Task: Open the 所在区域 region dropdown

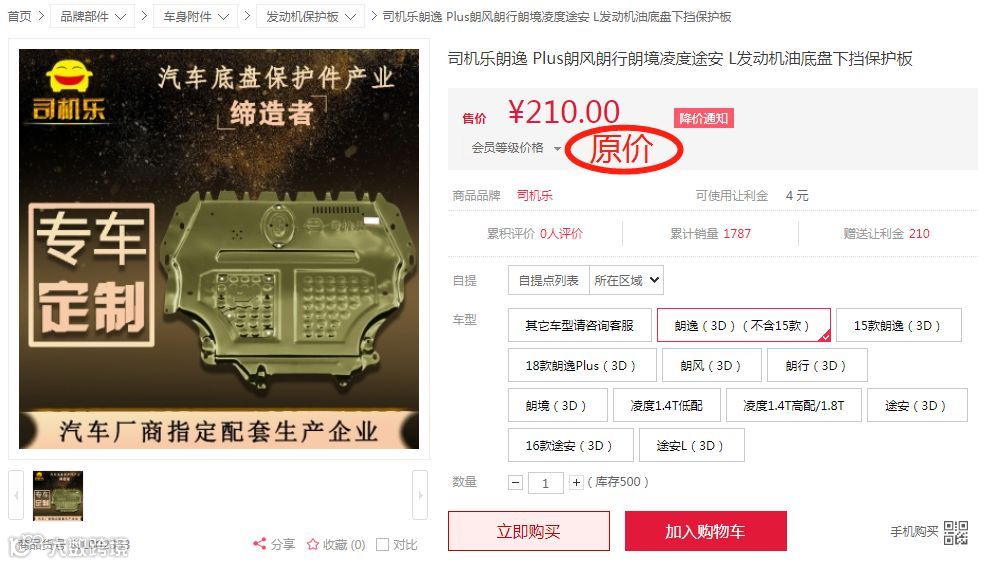Action: [626, 280]
